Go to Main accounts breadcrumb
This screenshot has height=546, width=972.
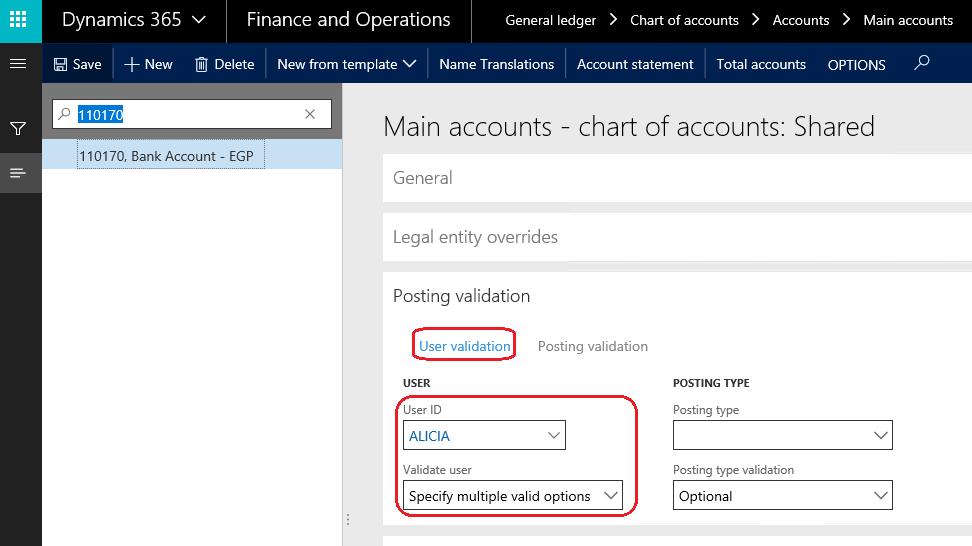click(908, 20)
